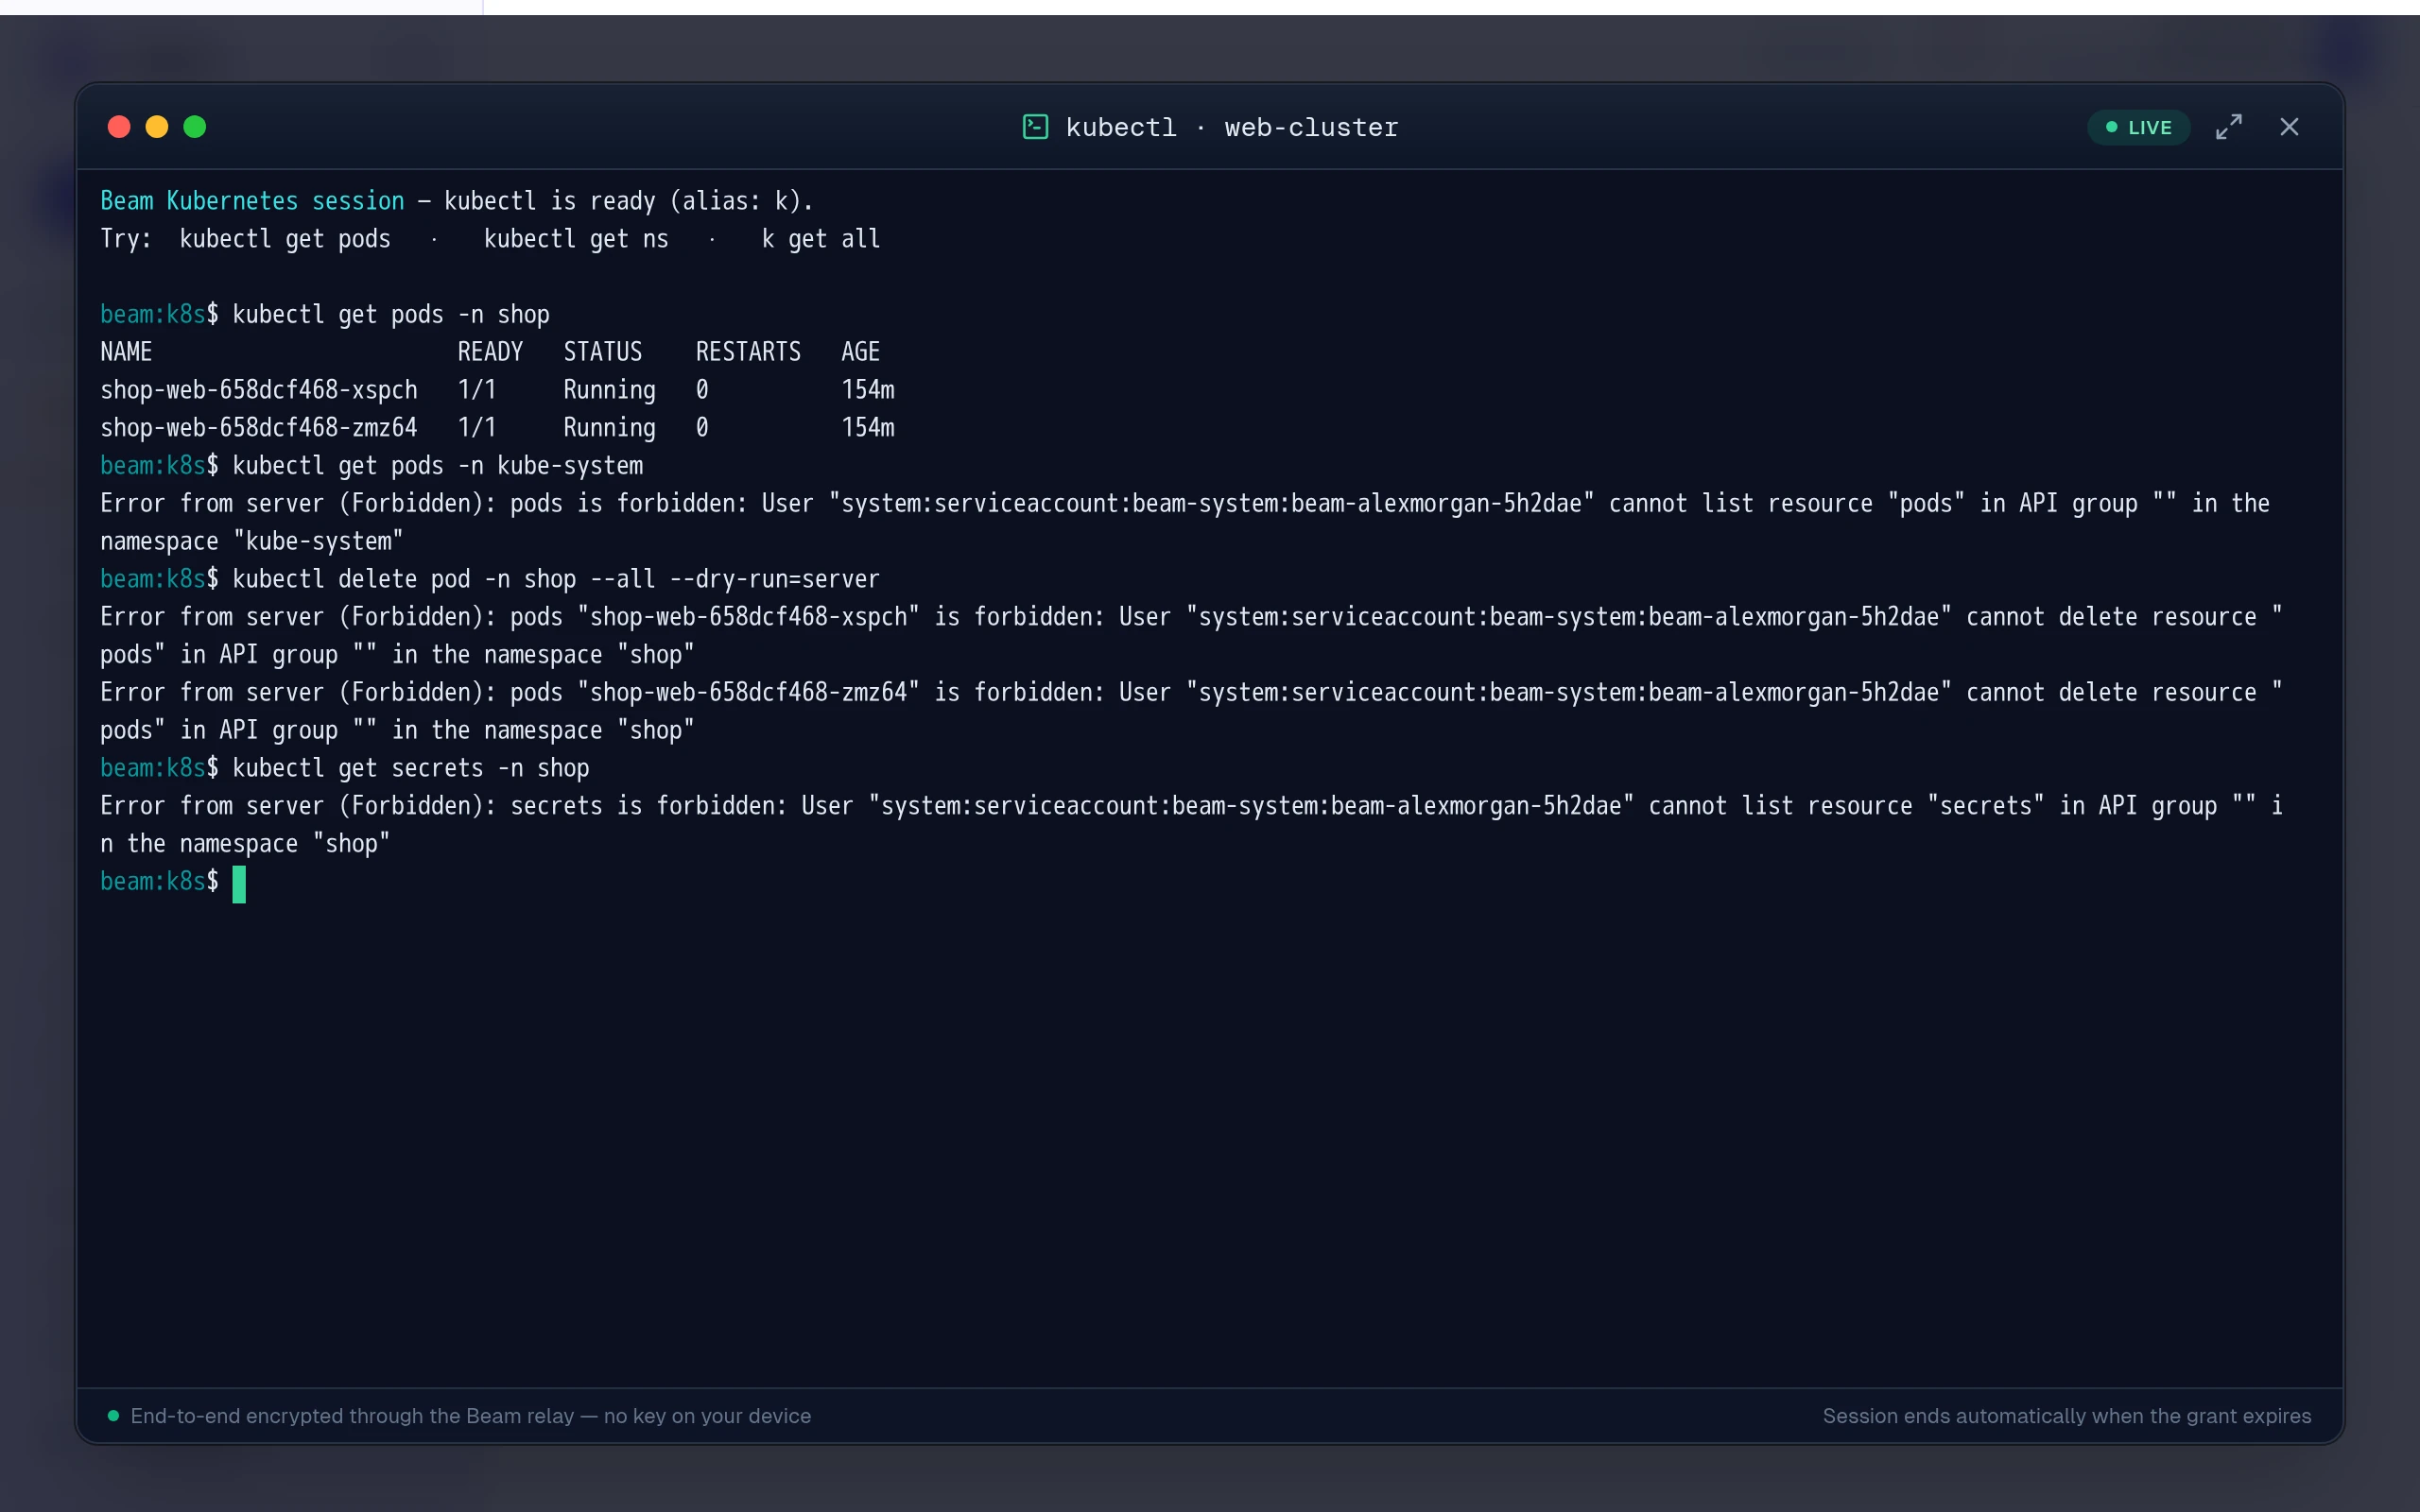
Task: Click the 'k get all' suggestion text
Action: click(821, 239)
